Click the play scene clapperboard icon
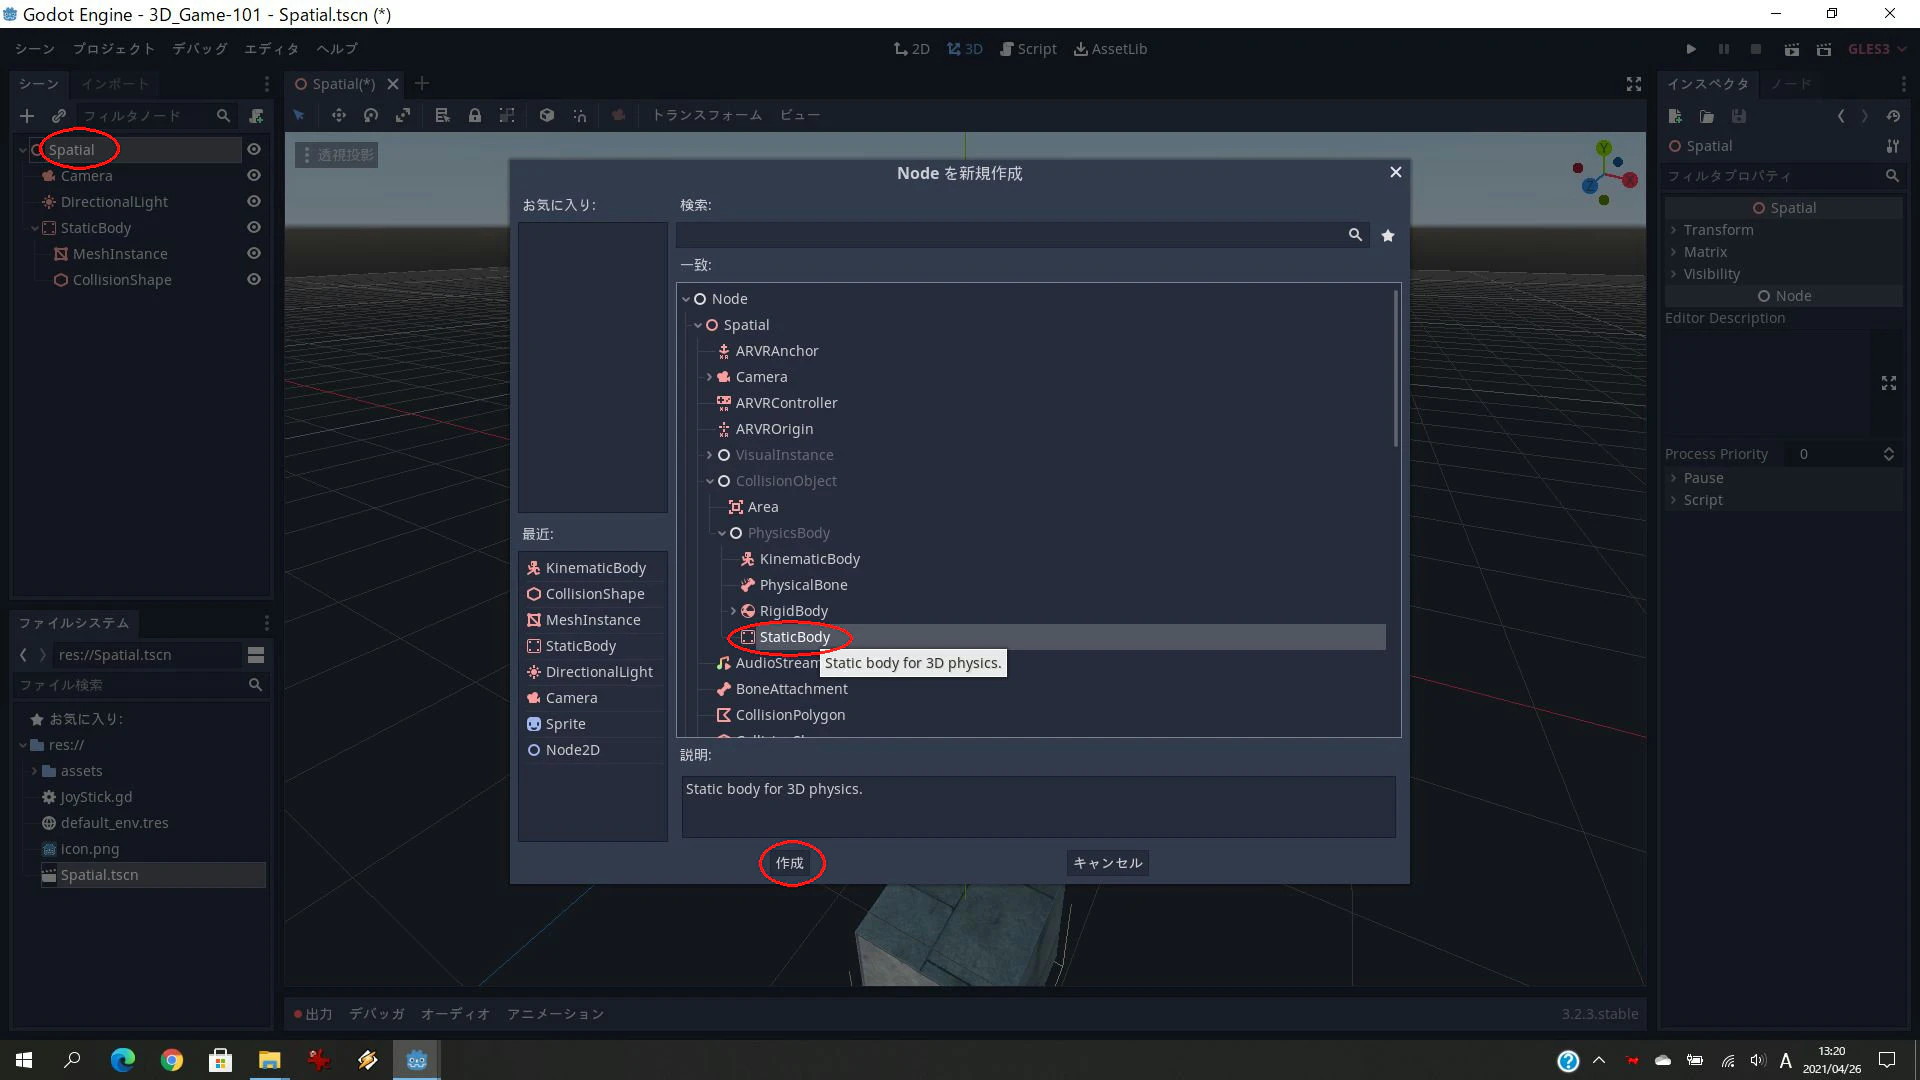This screenshot has width=1920, height=1080. 1792,49
